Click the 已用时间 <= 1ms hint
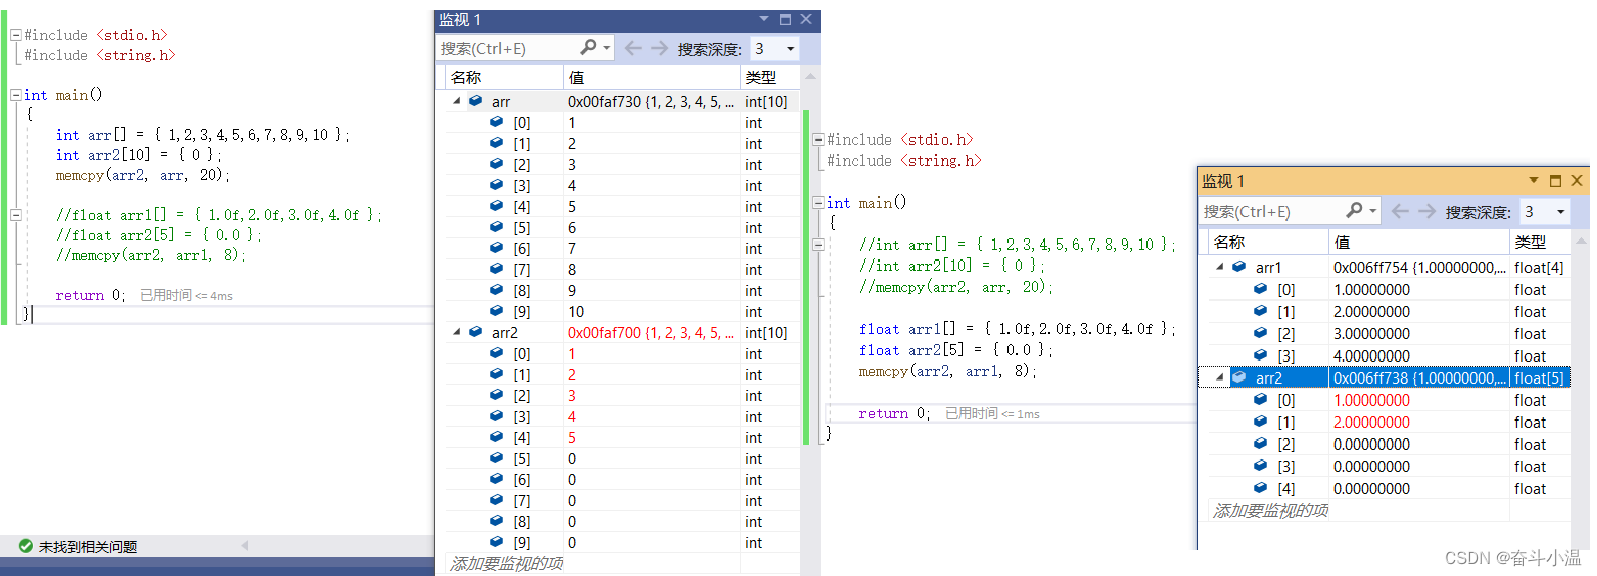Screen dimensions: 1597x576 pos(992,413)
